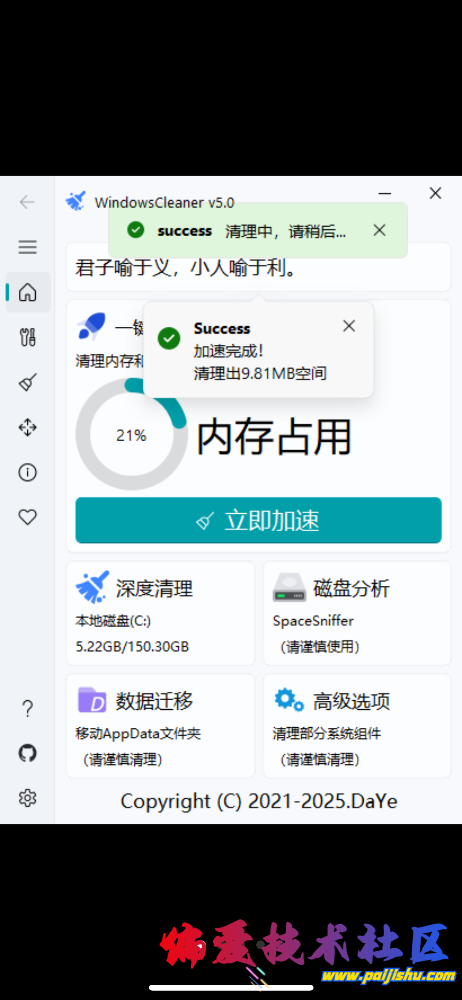
Task: Open the broom cleaning sidebar page
Action: point(27,382)
